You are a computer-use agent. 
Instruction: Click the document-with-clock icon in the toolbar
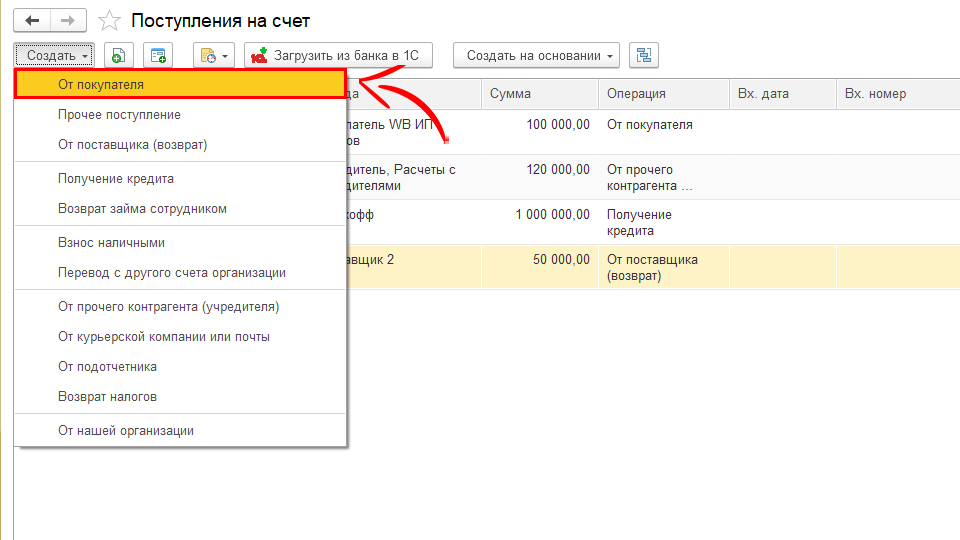click(213, 56)
